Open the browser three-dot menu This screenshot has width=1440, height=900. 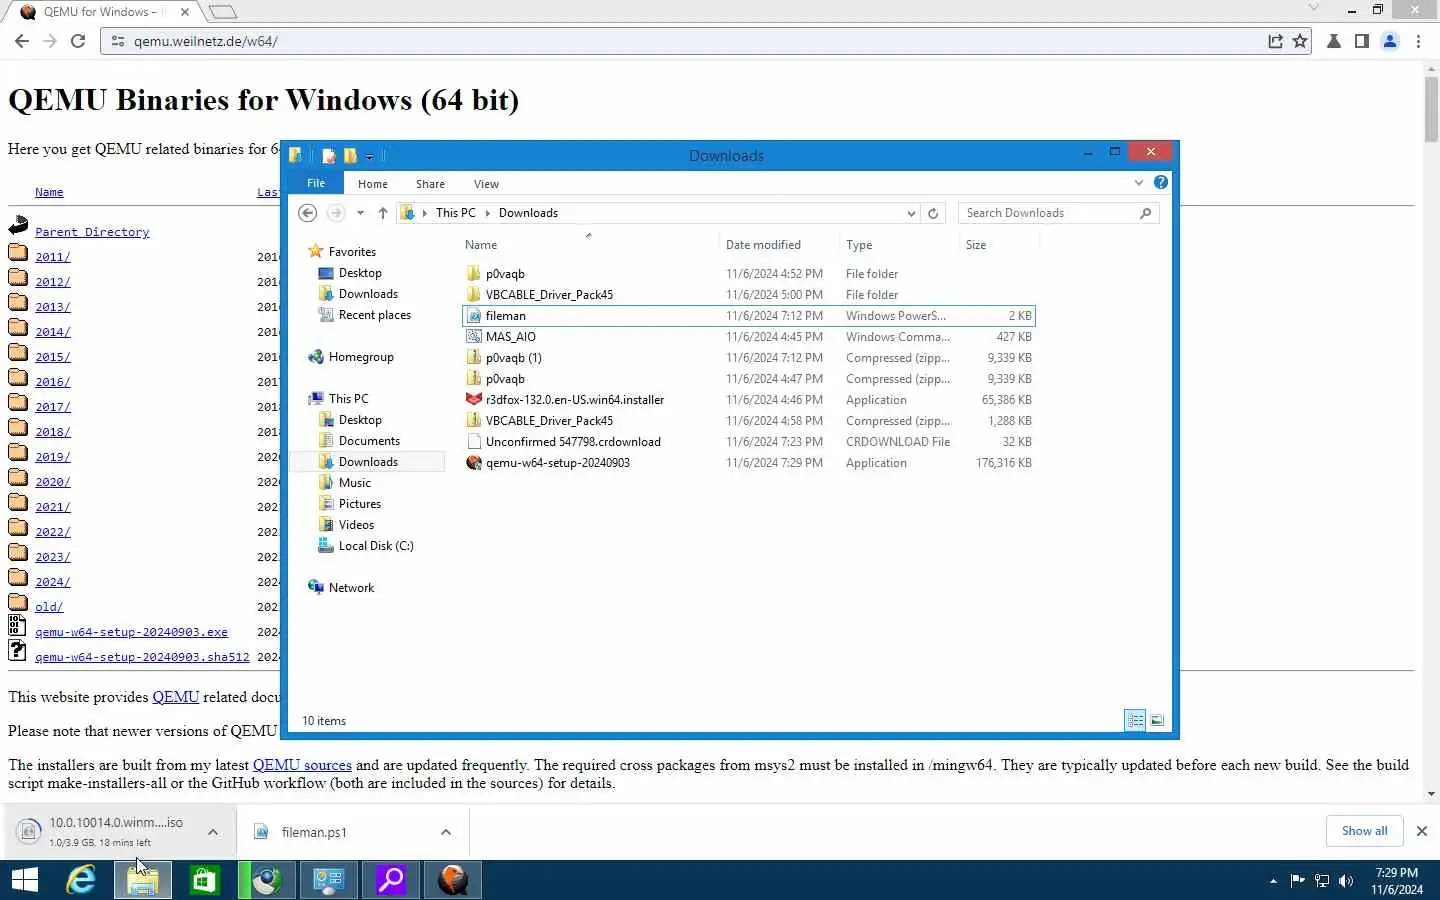(x=1418, y=41)
